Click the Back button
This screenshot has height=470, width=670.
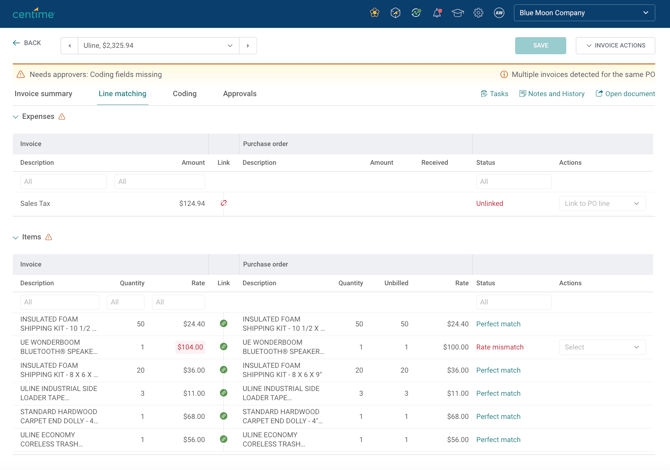(27, 43)
